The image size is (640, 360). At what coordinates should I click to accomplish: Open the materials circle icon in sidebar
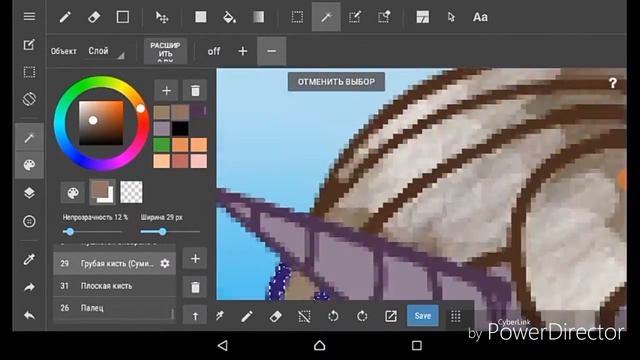(x=29, y=221)
